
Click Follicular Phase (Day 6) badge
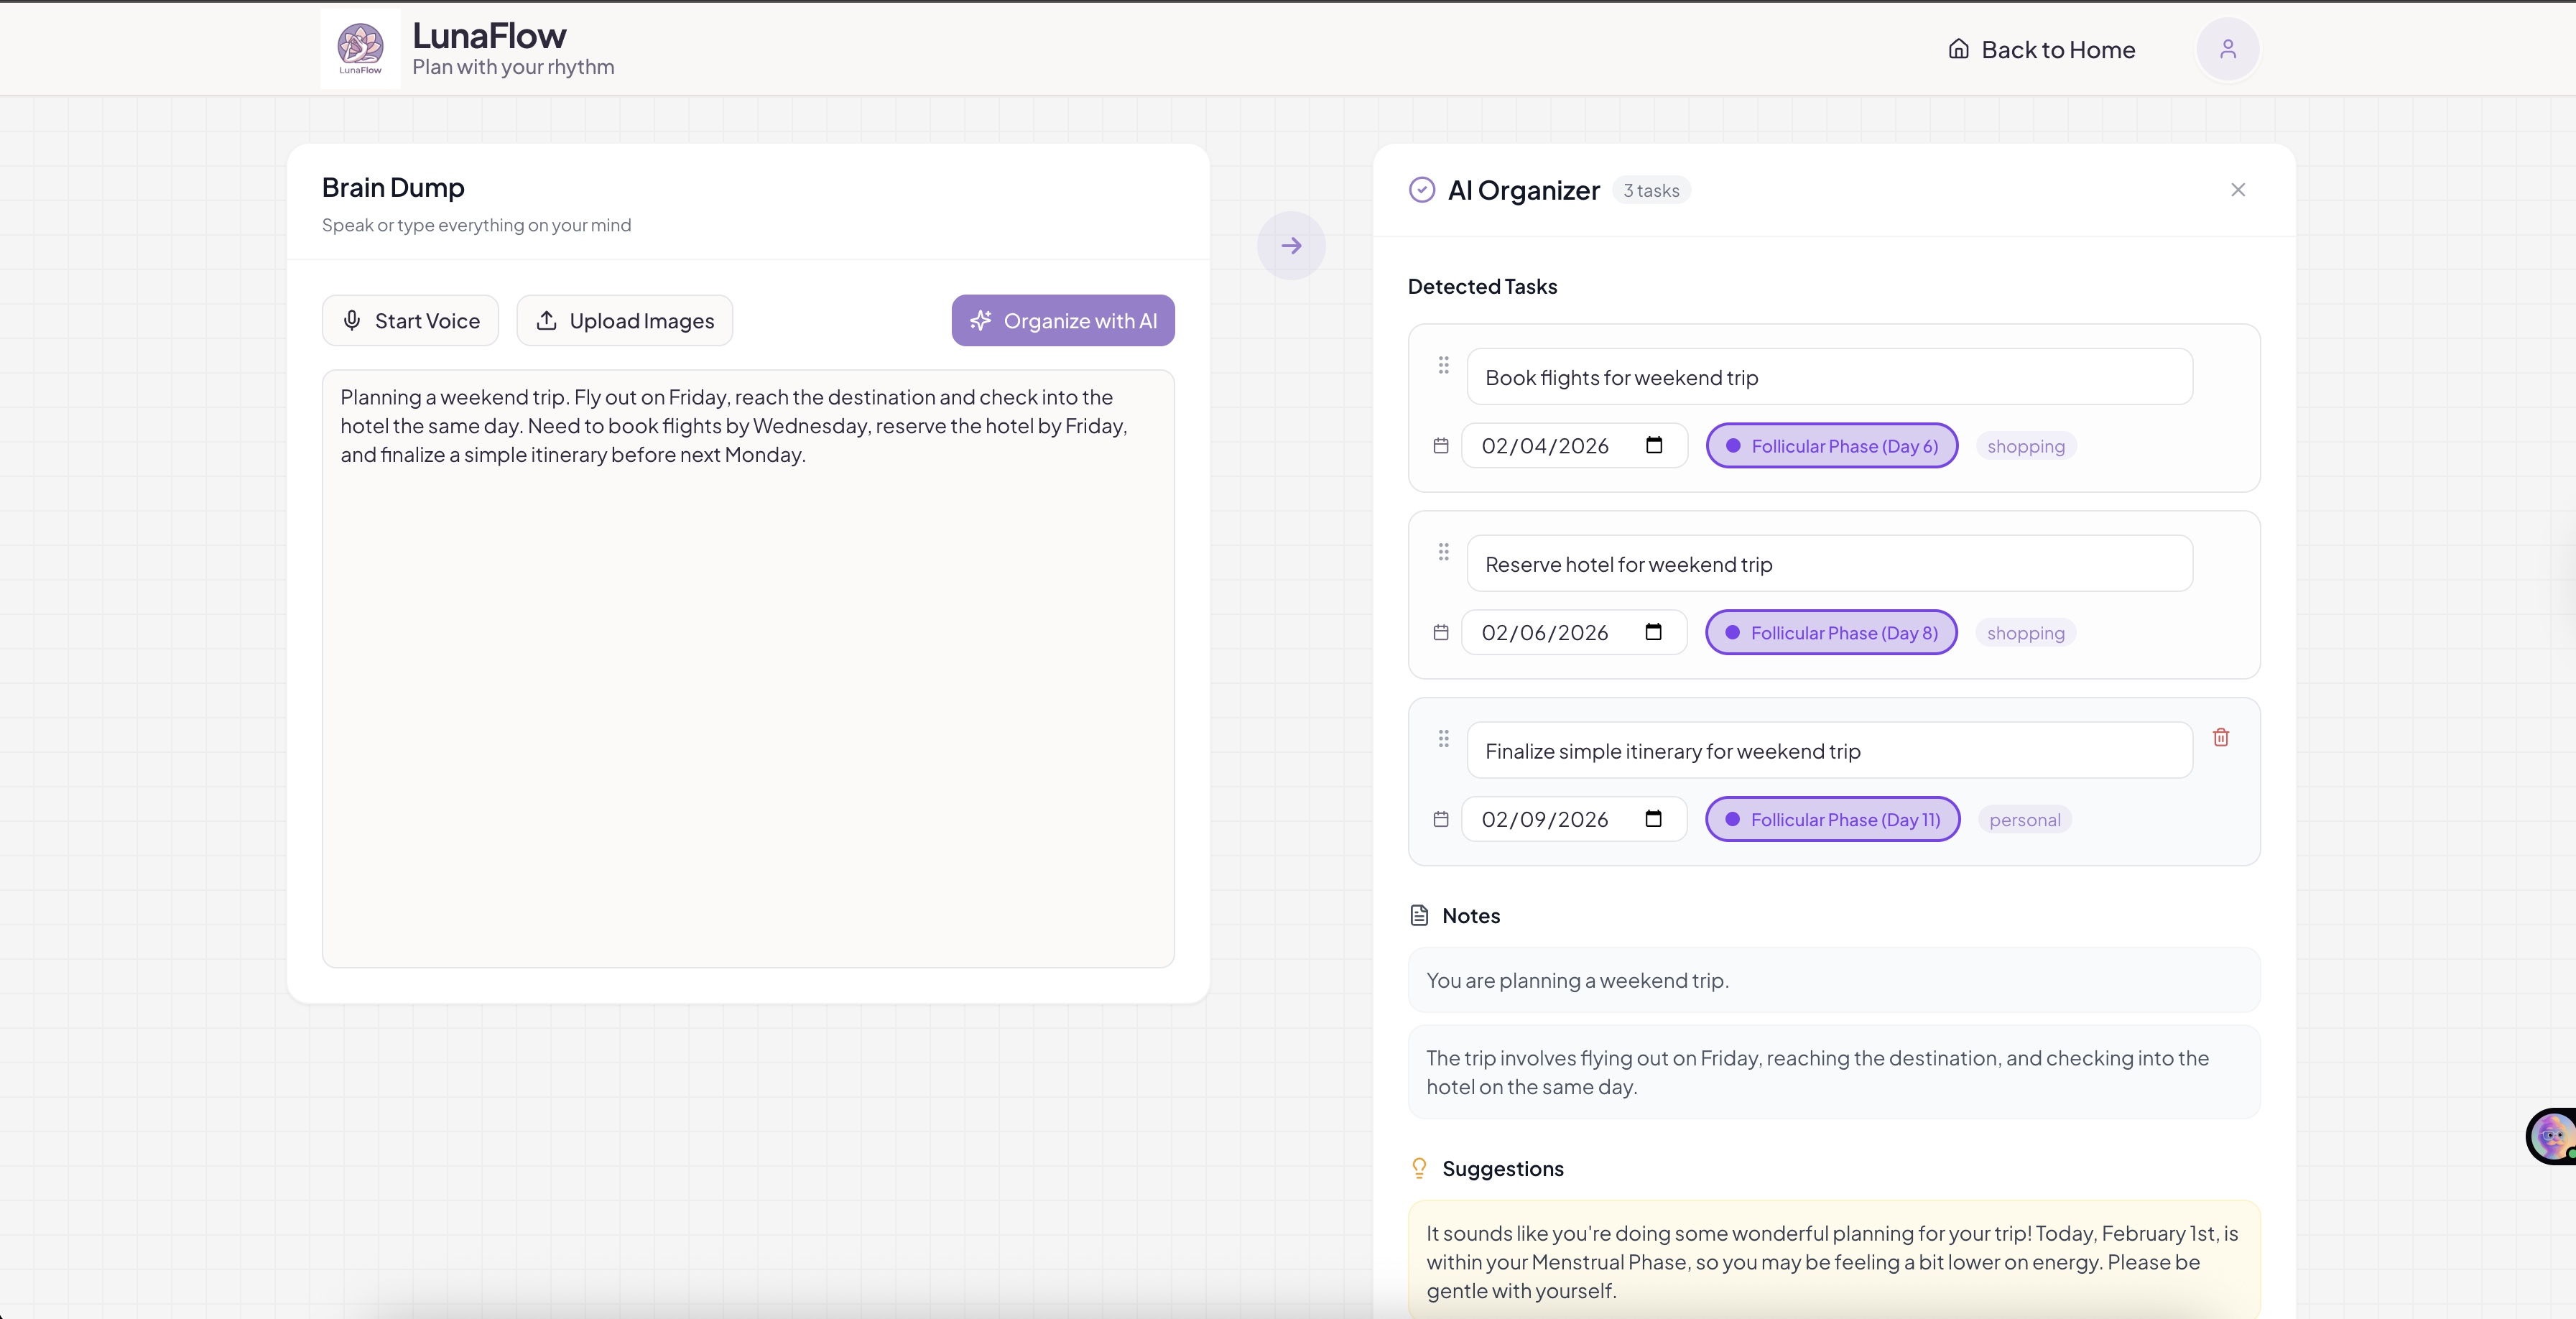coord(1832,446)
